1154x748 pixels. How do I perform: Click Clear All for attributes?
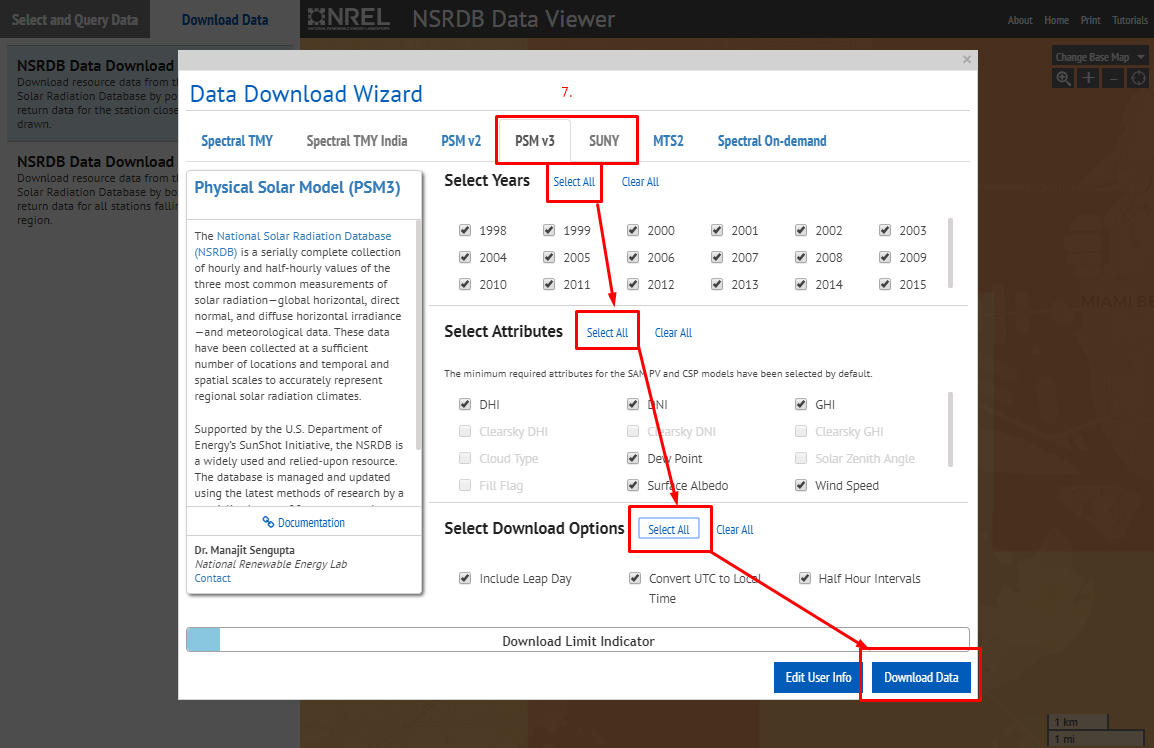tap(673, 333)
